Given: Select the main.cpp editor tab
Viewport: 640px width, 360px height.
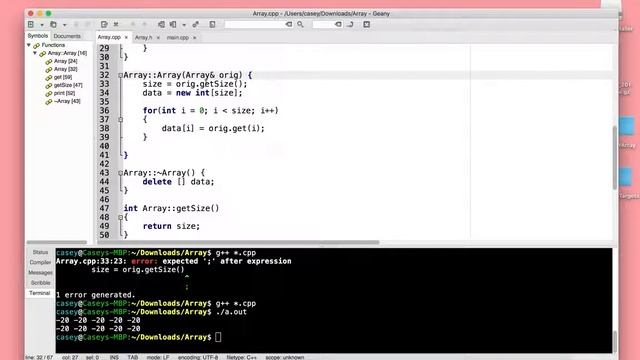Looking at the screenshot, I should (x=178, y=37).
